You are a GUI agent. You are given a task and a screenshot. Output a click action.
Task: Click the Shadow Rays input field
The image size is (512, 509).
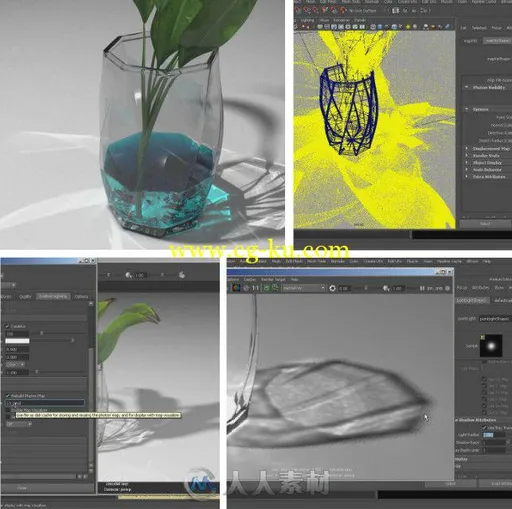[x=494, y=442]
